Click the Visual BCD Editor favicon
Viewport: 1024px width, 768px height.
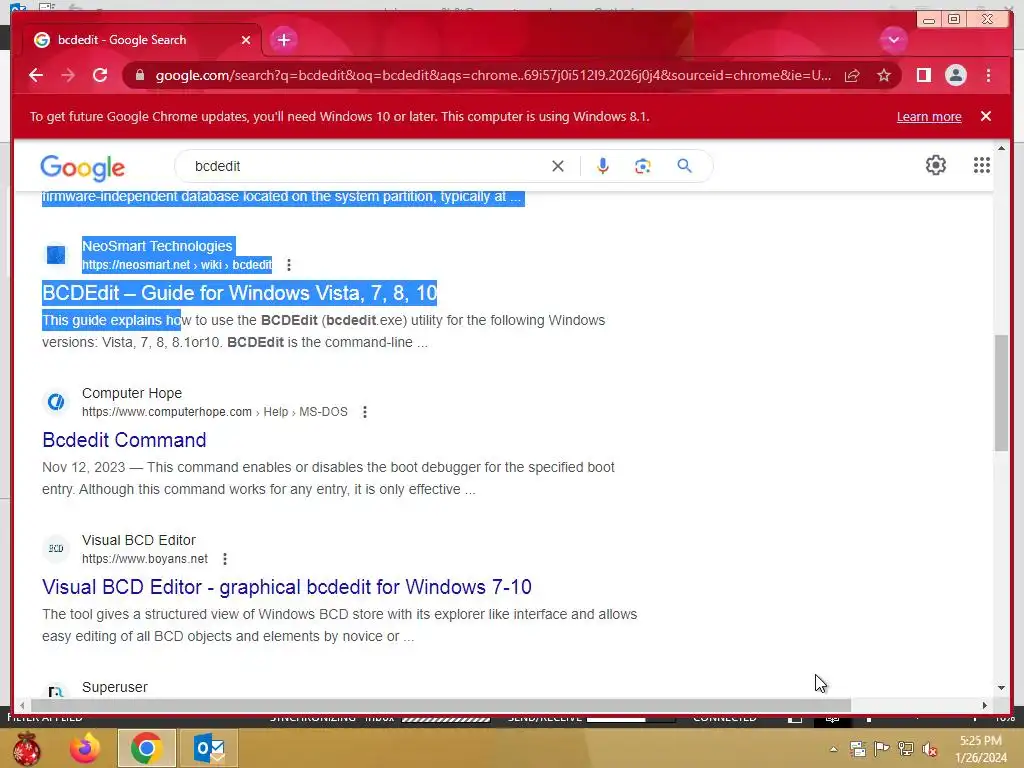(56, 549)
